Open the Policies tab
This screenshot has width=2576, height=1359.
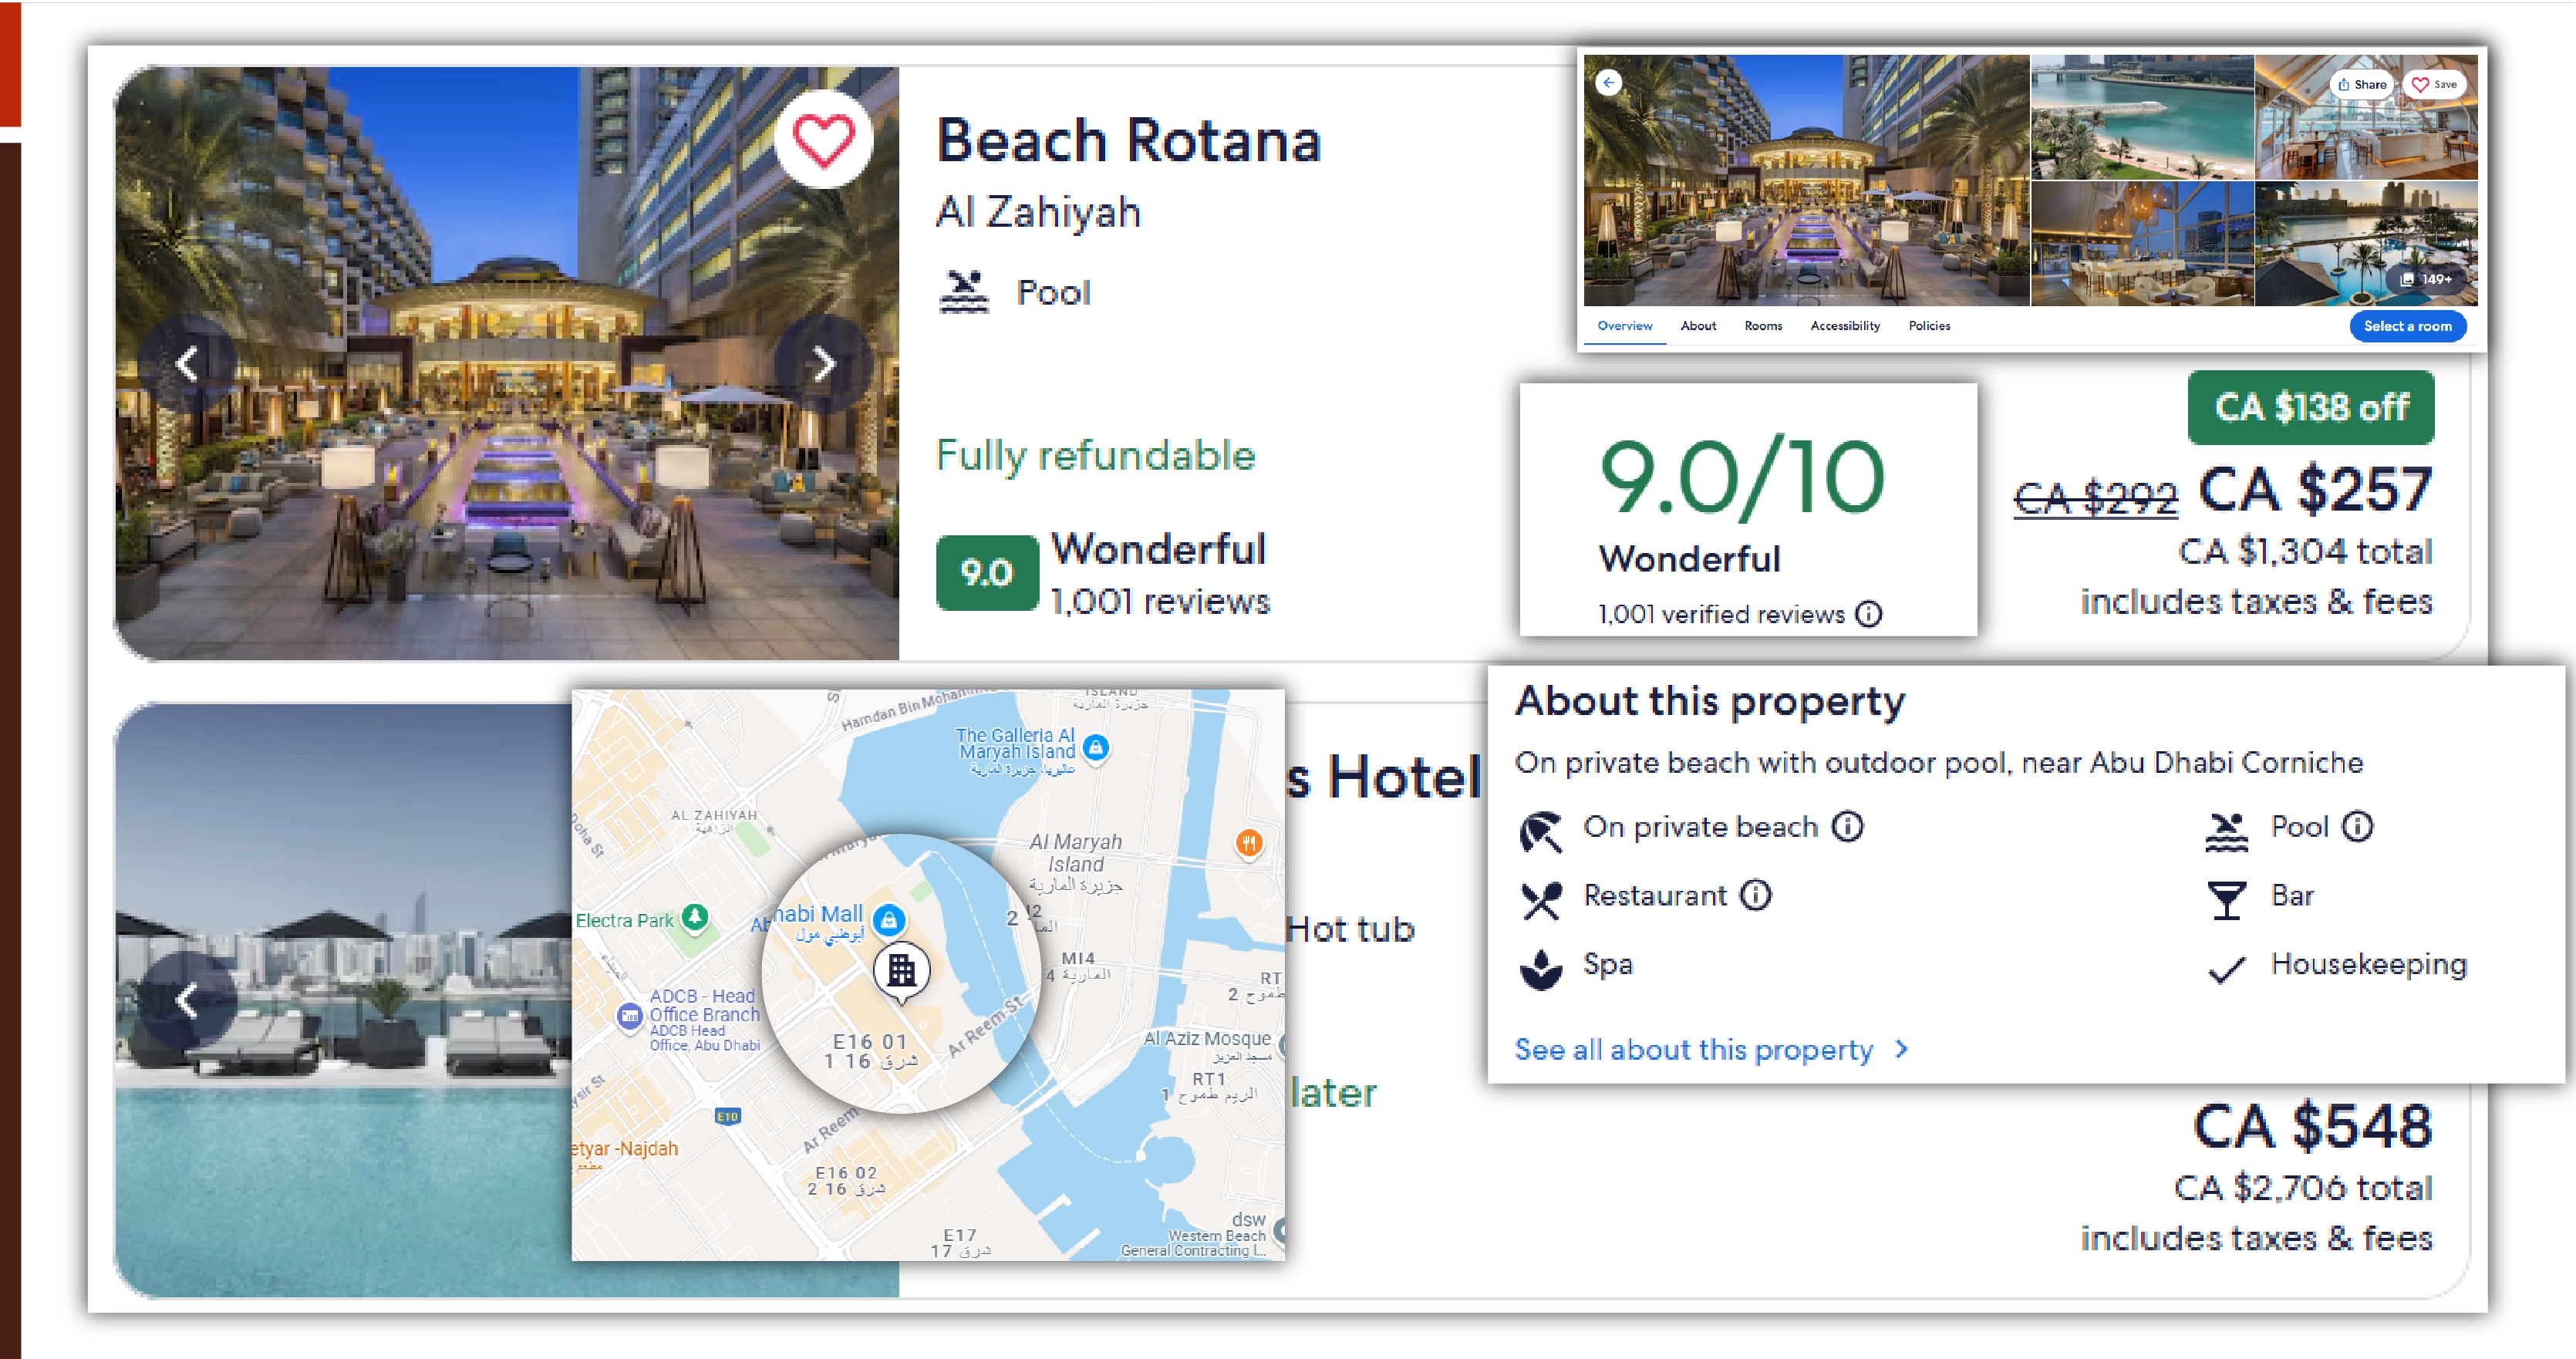click(x=1929, y=326)
